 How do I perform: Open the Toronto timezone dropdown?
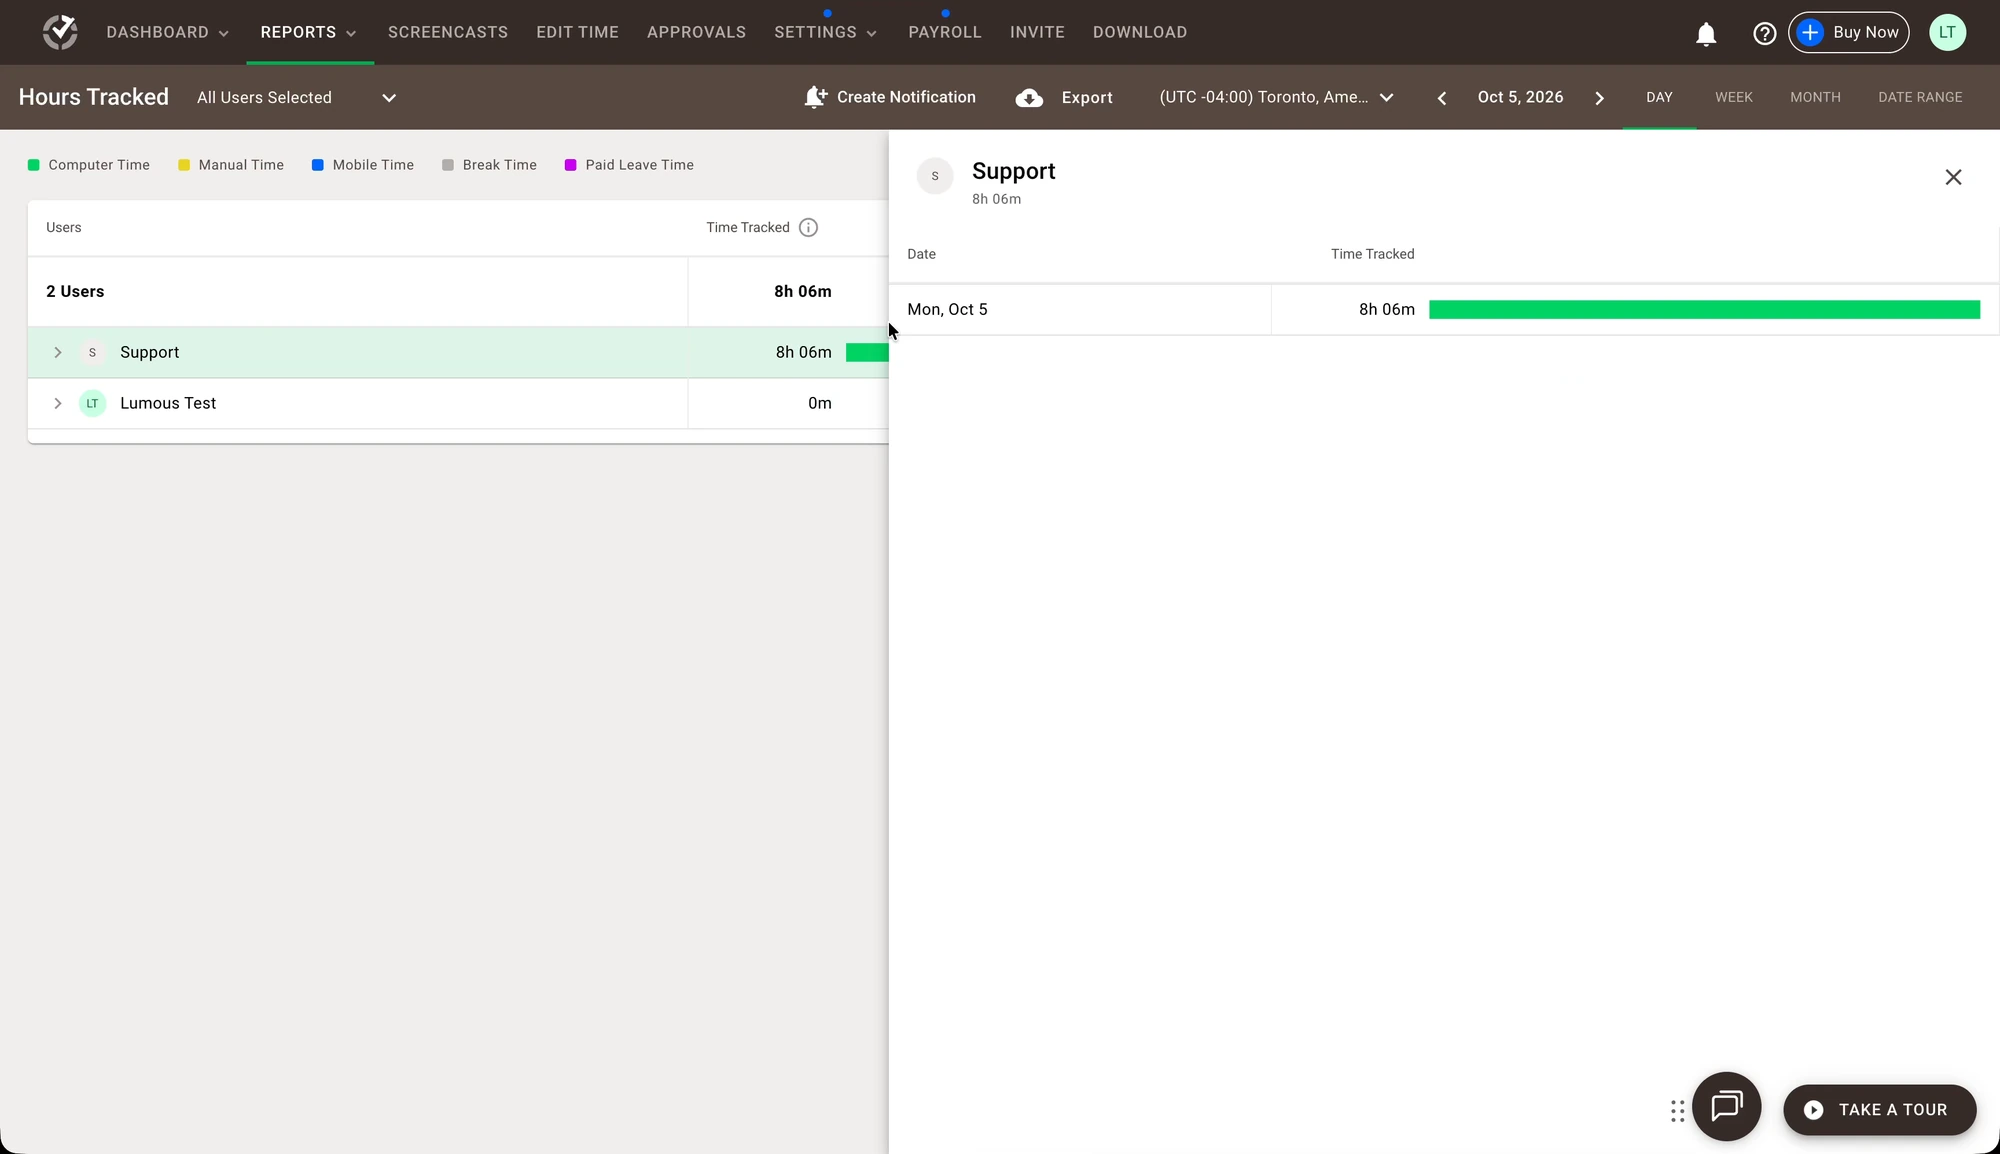point(1277,97)
